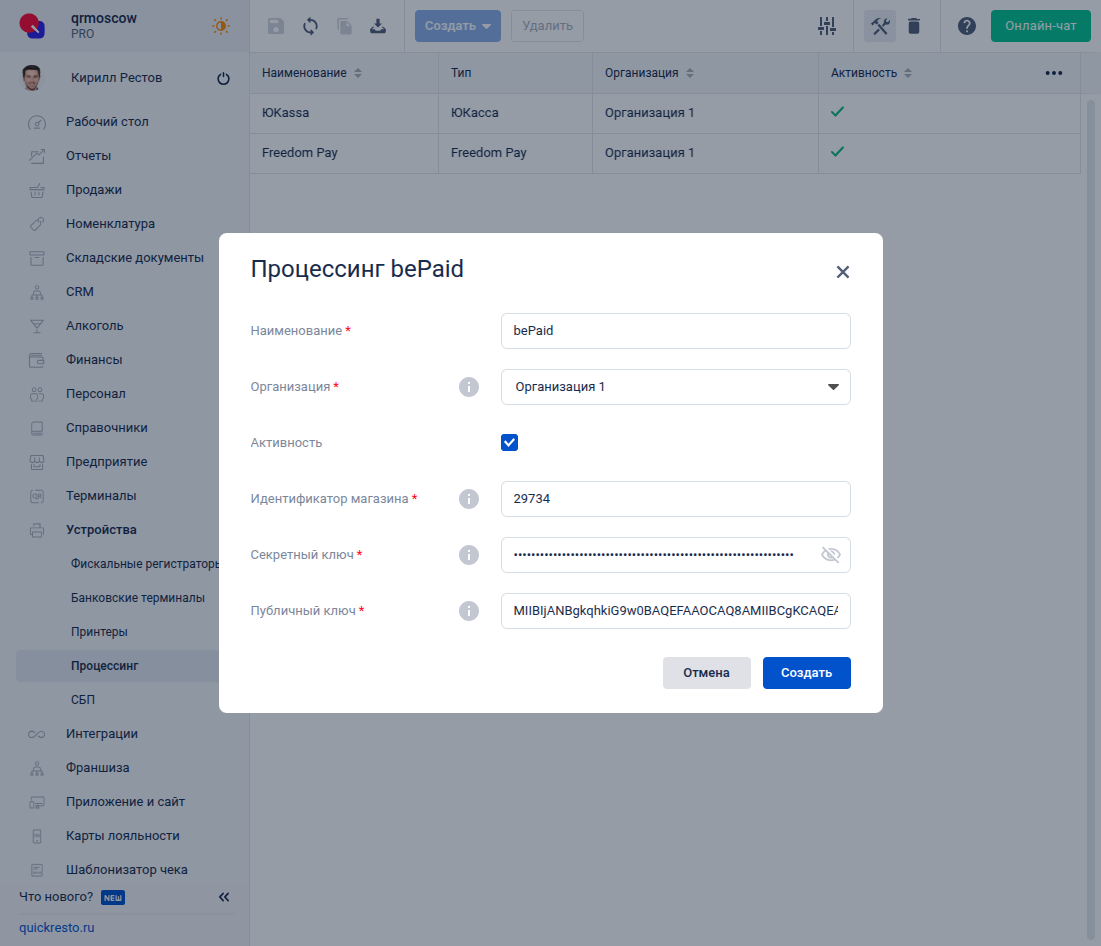Click the qrmoscow logo icon
1101x946 pixels.
coord(32,26)
